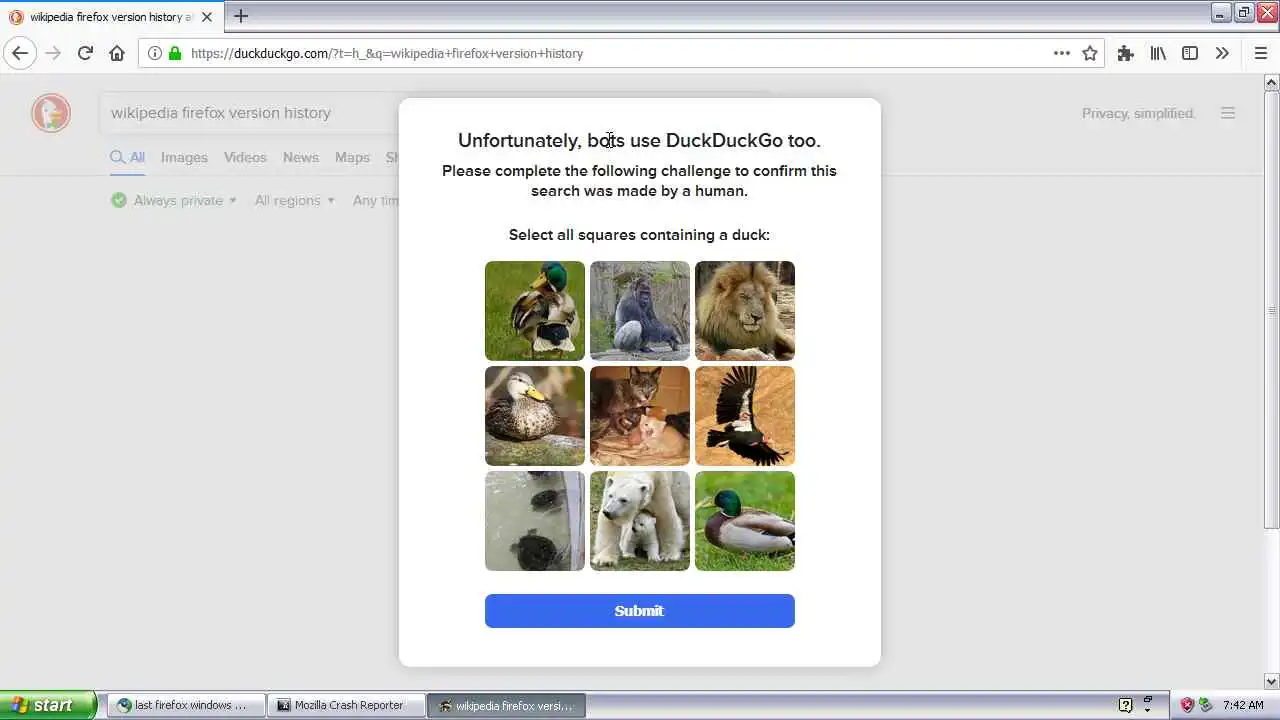Click the red shield tray icon
This screenshot has height=720, width=1280.
tap(1187, 705)
